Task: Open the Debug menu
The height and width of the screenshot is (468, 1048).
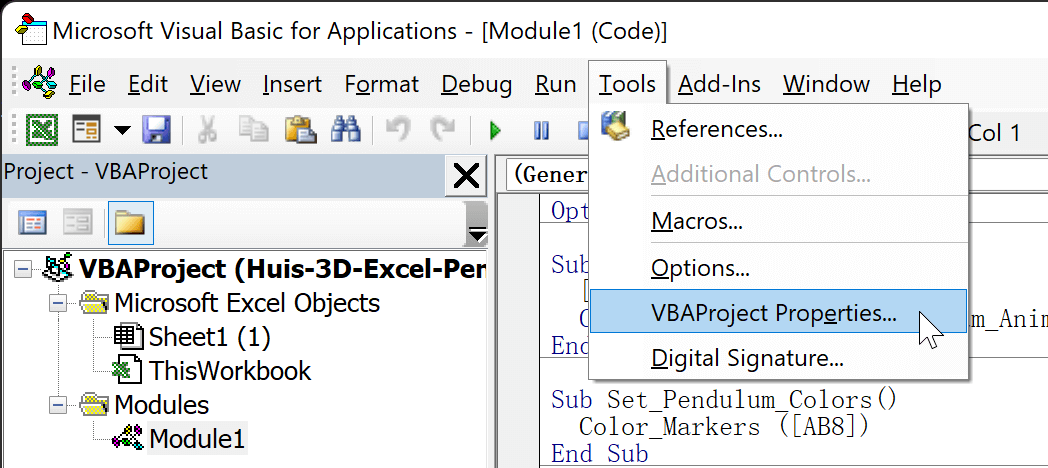Action: (477, 84)
